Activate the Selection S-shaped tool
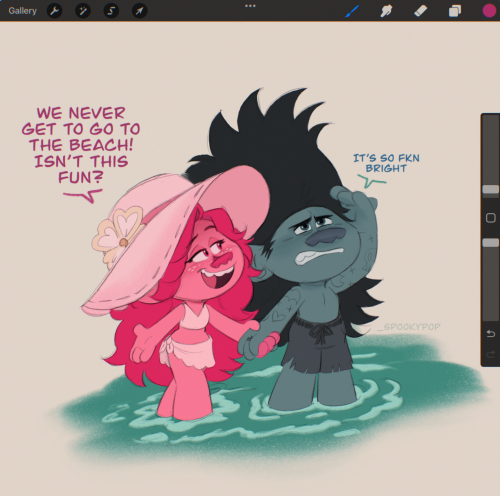 coord(111,11)
